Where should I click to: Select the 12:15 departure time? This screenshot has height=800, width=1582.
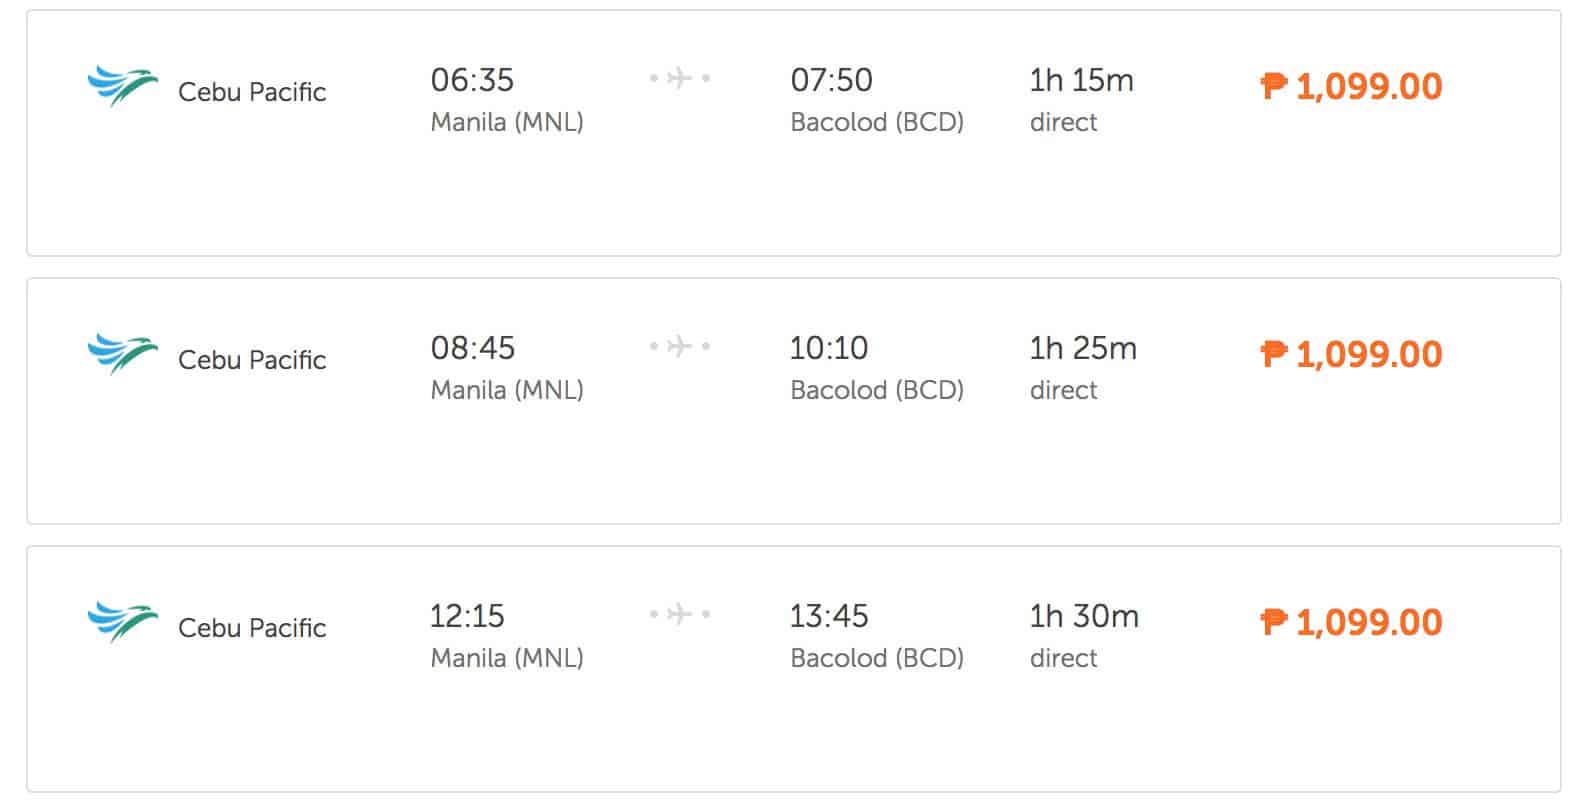pos(467,616)
